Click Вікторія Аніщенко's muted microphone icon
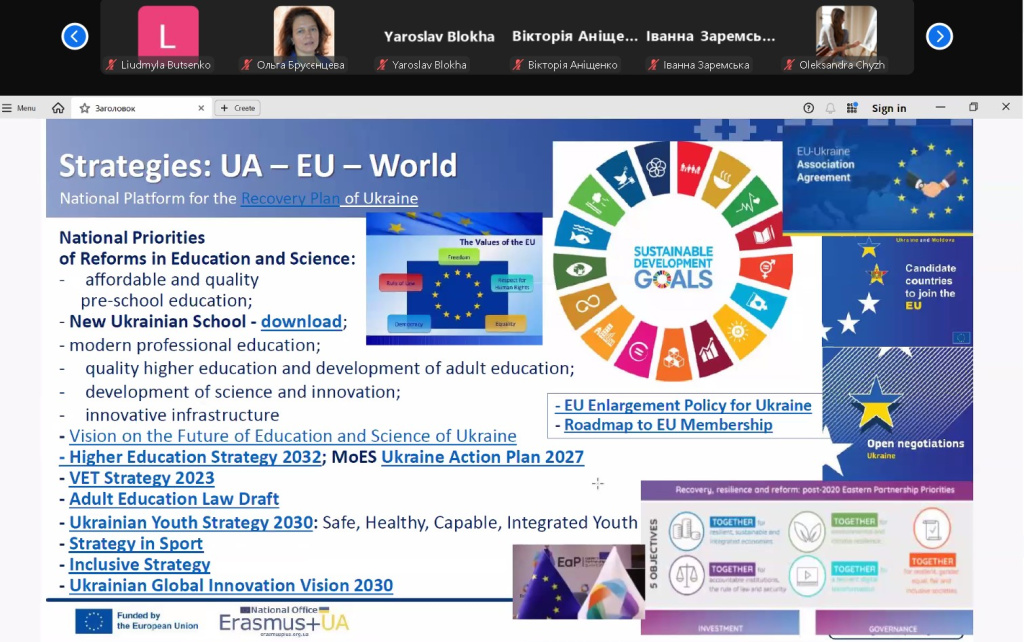The height and width of the screenshot is (642, 1024). 518,65
